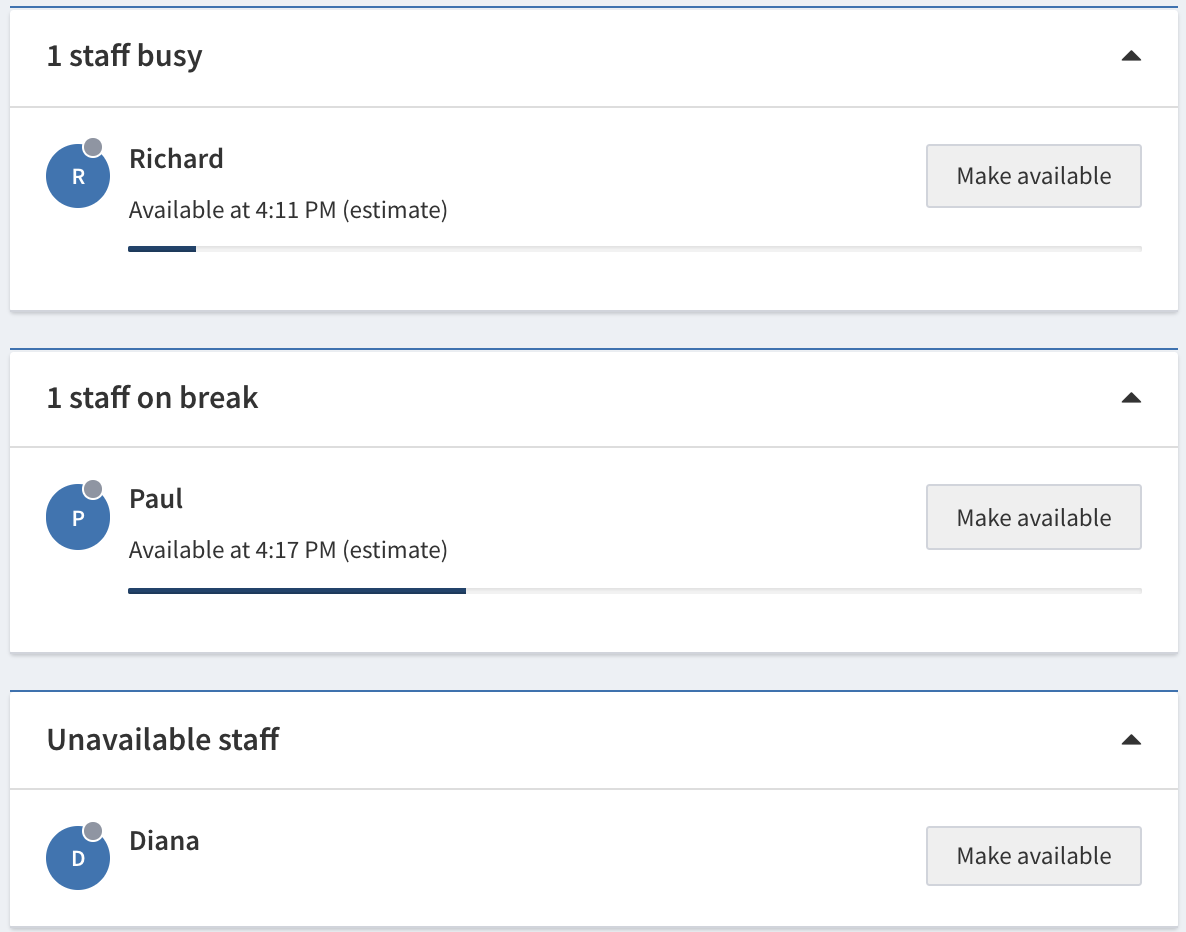Select the '1 staff on break' header title
This screenshot has height=932, width=1186.
[x=153, y=398]
